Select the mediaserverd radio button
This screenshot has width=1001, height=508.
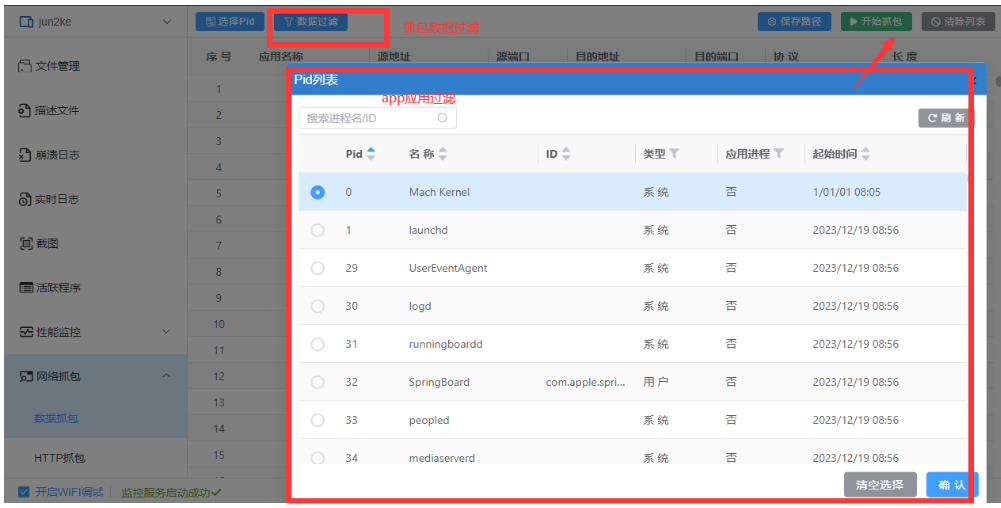click(x=317, y=458)
